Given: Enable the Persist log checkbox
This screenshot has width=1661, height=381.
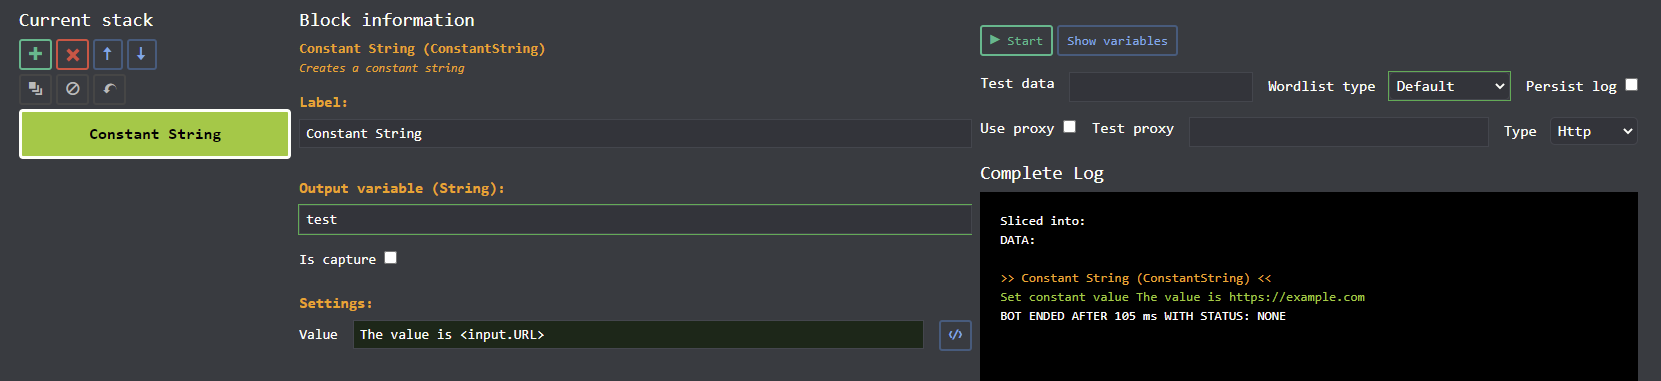Looking at the screenshot, I should [1631, 85].
